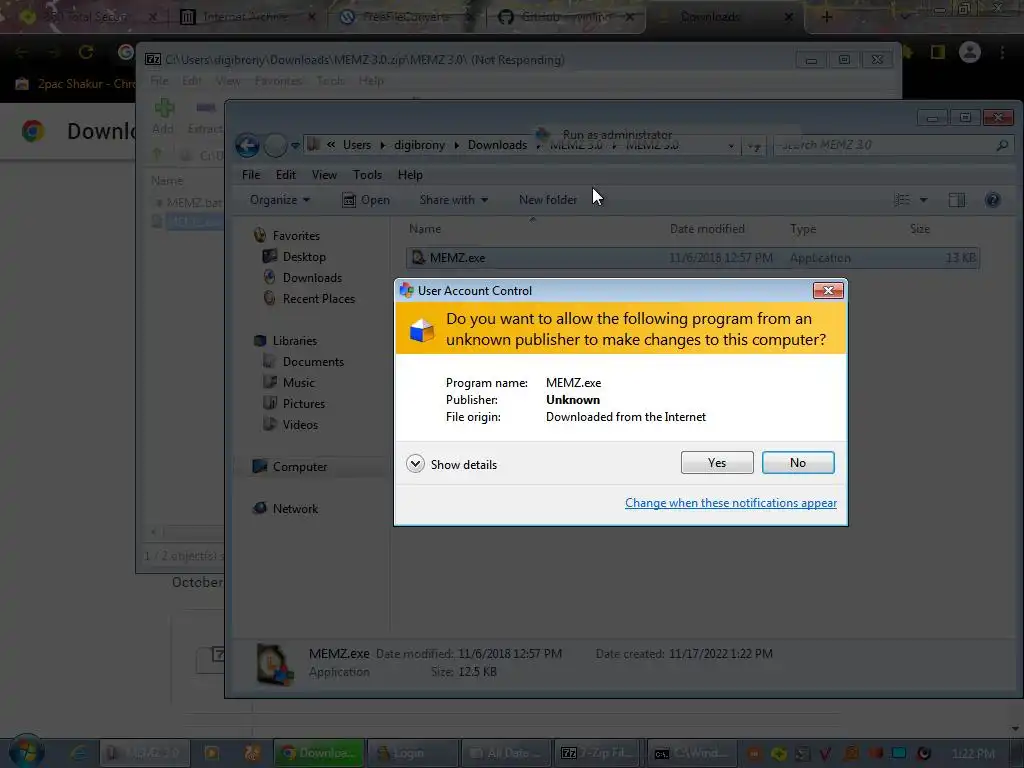Toggle the preview pane icon

coord(957,200)
